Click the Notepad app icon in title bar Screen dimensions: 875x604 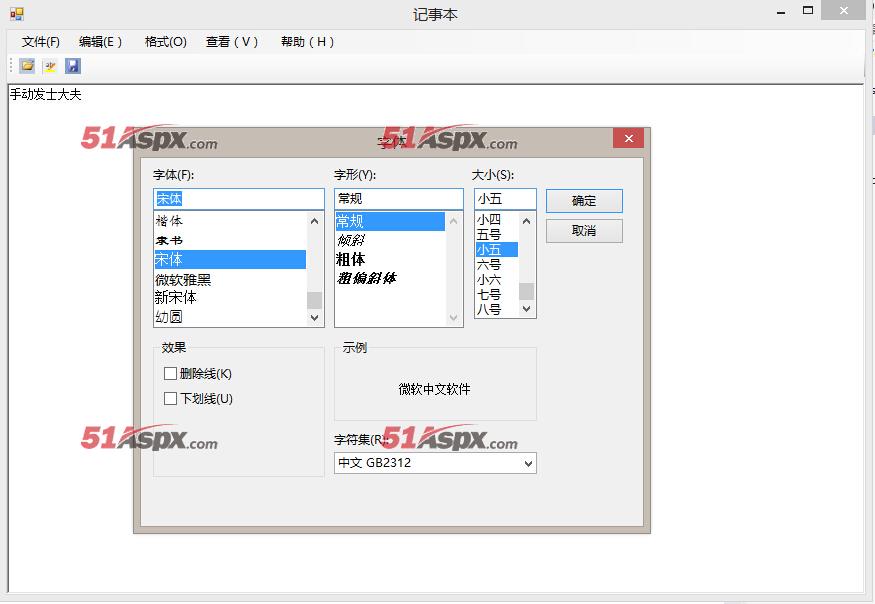pyautogui.click(x=17, y=14)
